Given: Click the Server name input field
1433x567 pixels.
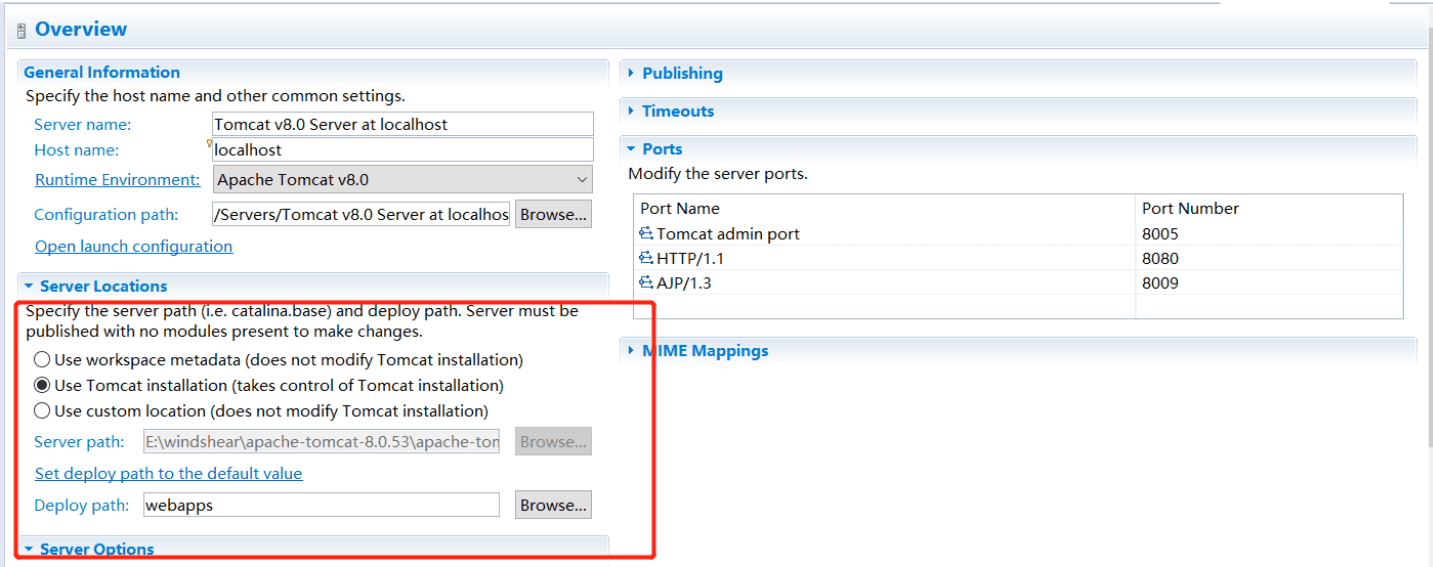Looking at the screenshot, I should pos(403,124).
